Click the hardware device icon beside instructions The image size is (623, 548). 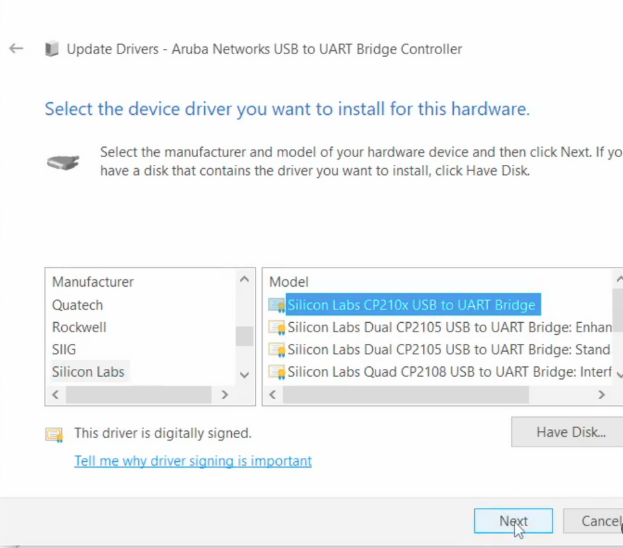[x=62, y=161]
